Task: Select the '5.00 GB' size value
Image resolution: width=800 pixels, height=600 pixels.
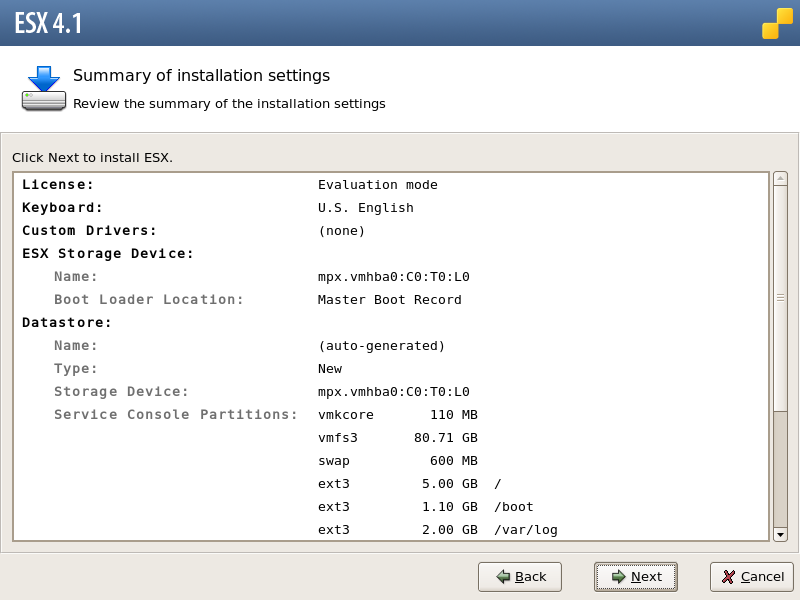Action: (450, 484)
